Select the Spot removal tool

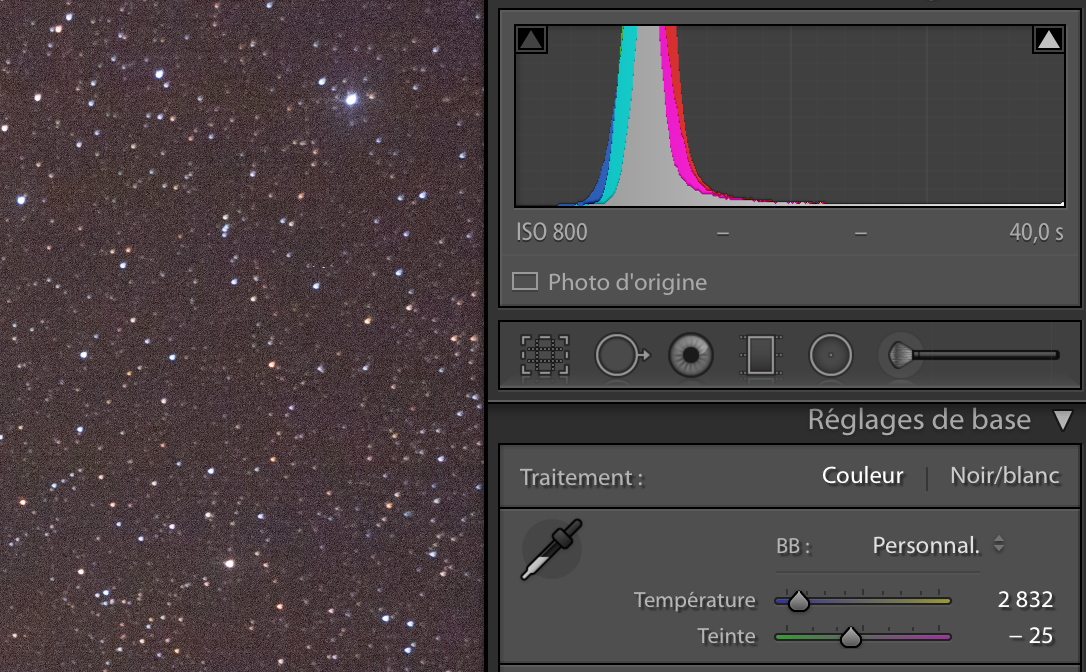[x=622, y=355]
